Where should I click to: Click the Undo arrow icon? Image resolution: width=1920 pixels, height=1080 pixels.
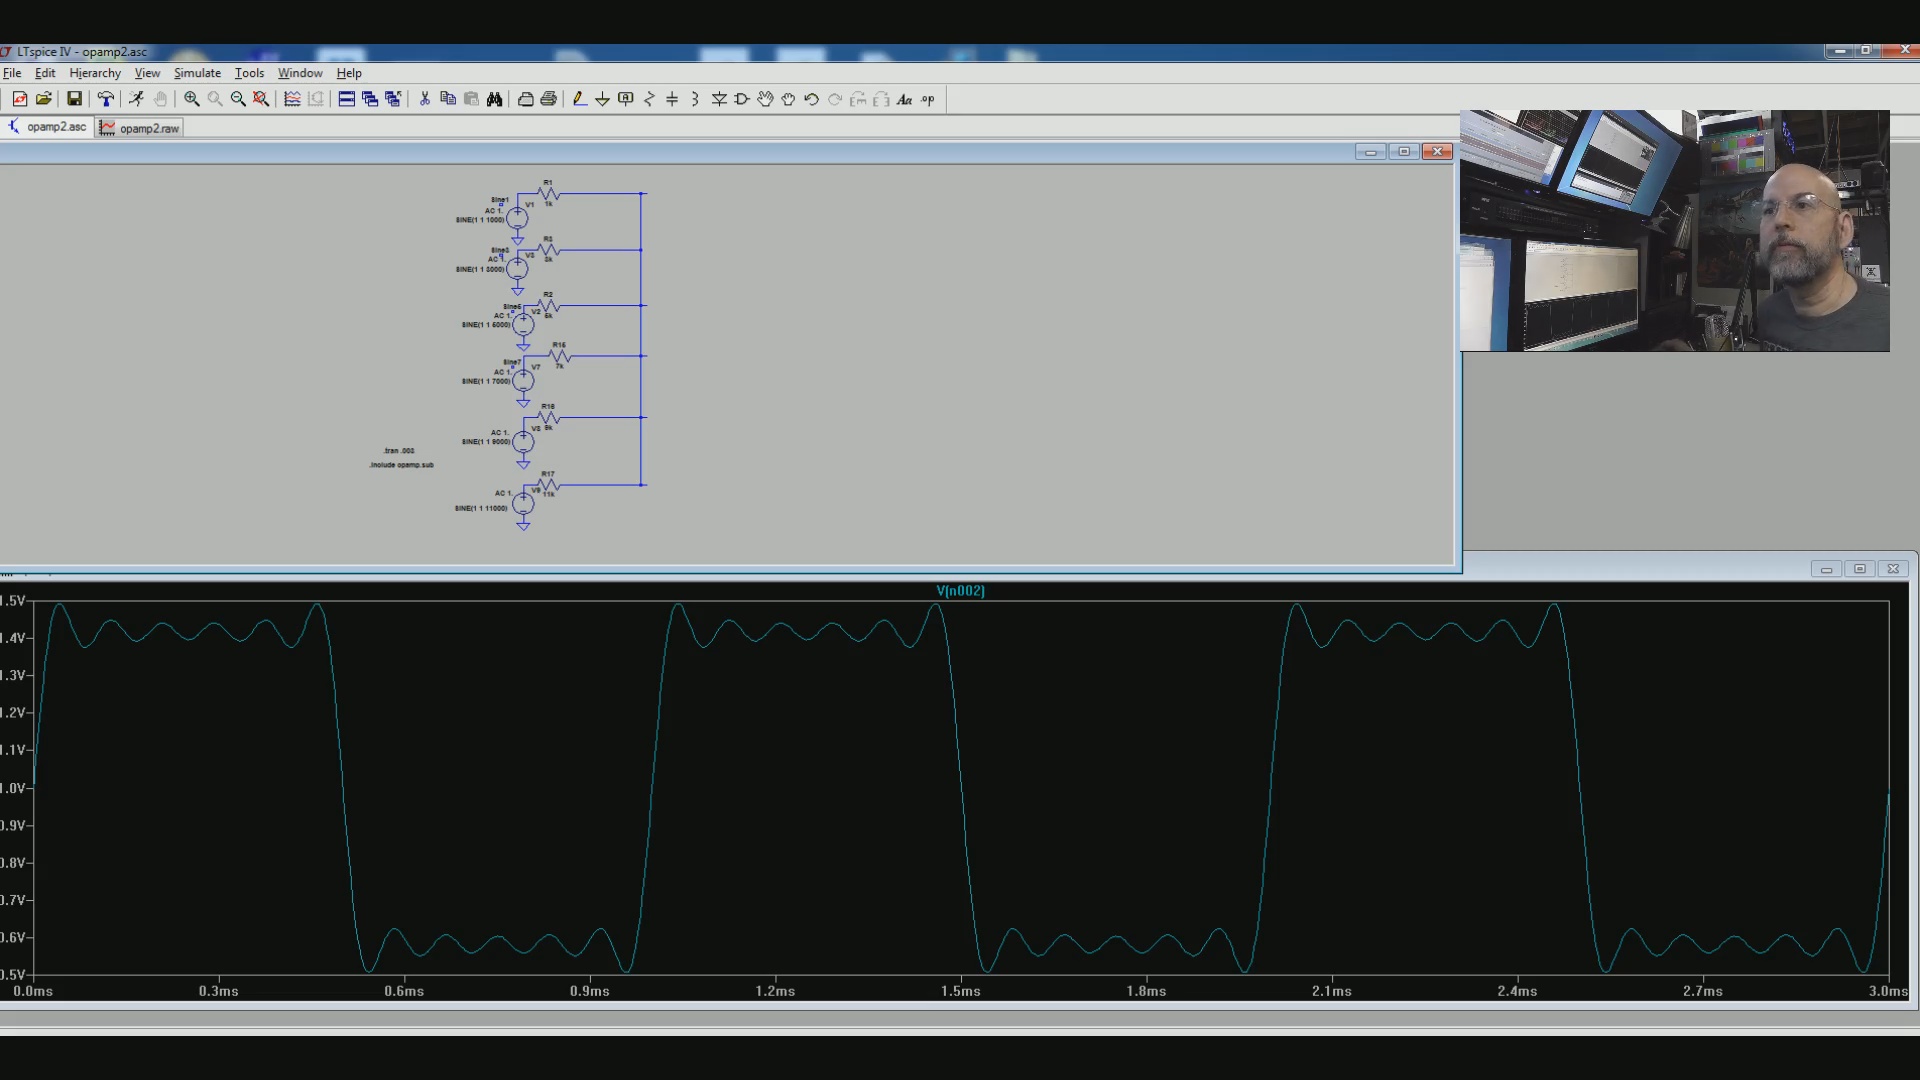[x=811, y=99]
